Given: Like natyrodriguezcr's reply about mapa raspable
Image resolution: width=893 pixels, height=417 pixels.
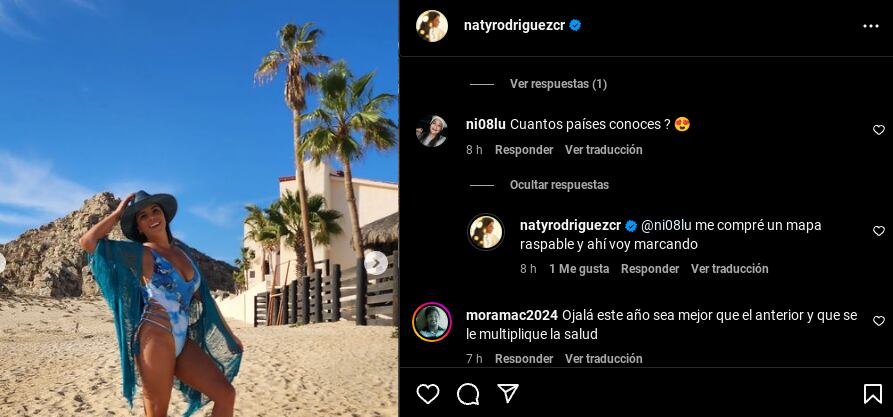Looking at the screenshot, I should click(879, 231).
